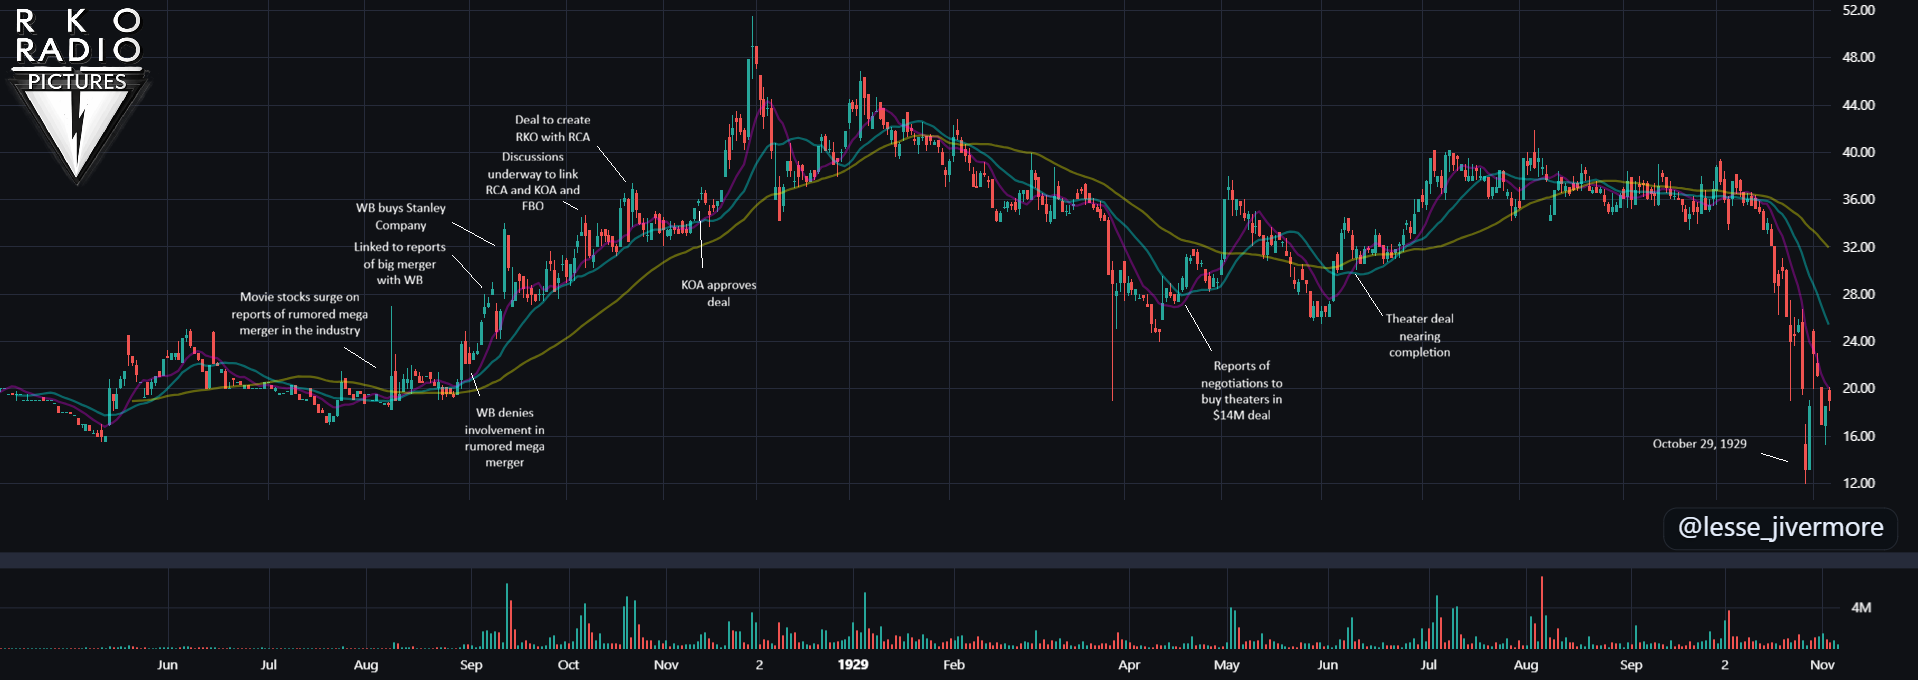Viewport: 1918px width, 680px height.
Task: Click the 'WB buys Stanley Company' annotation
Action: tap(401, 216)
